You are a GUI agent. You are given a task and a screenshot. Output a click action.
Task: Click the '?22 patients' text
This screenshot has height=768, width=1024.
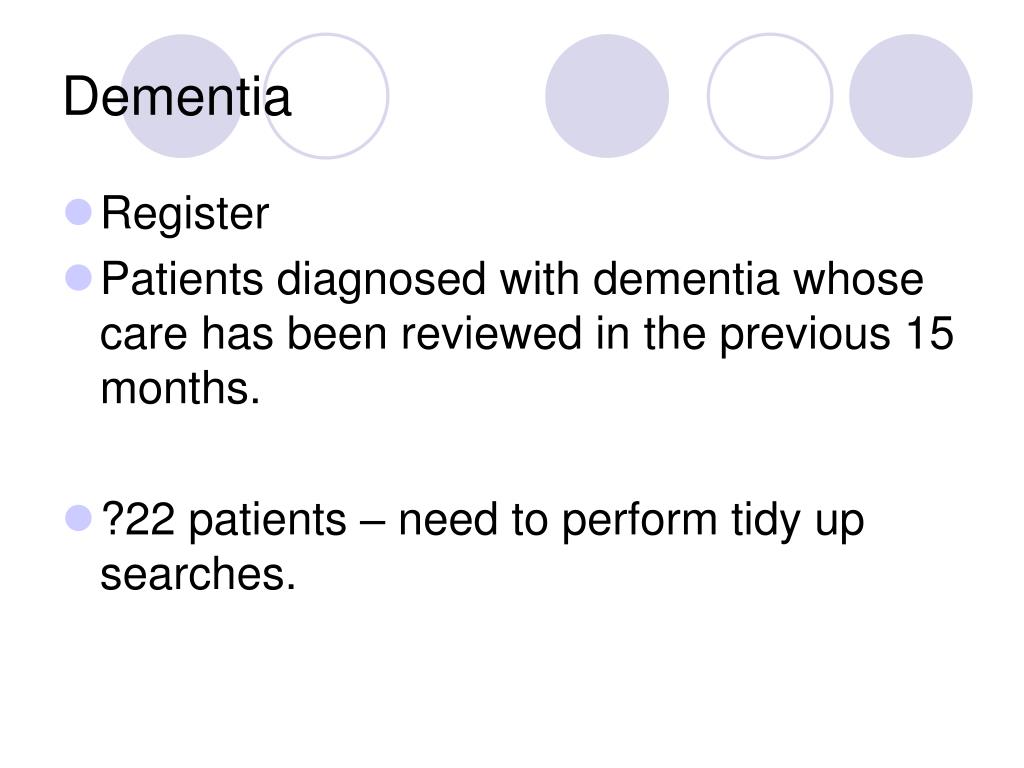[223, 521]
